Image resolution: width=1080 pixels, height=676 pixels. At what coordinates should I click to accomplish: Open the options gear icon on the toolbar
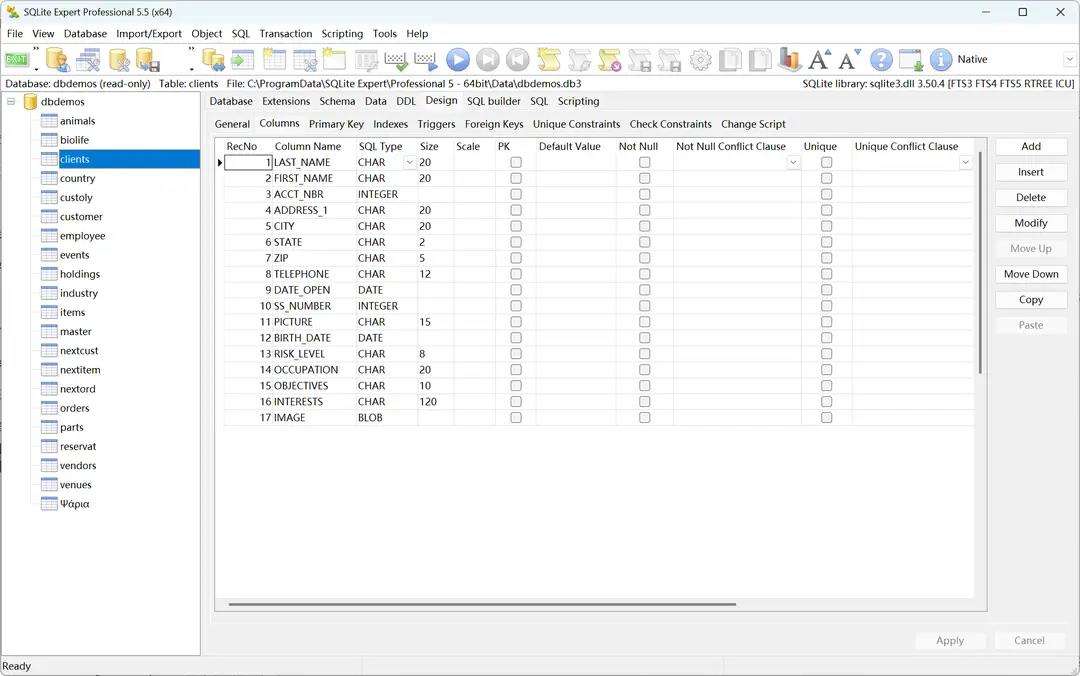(x=700, y=59)
